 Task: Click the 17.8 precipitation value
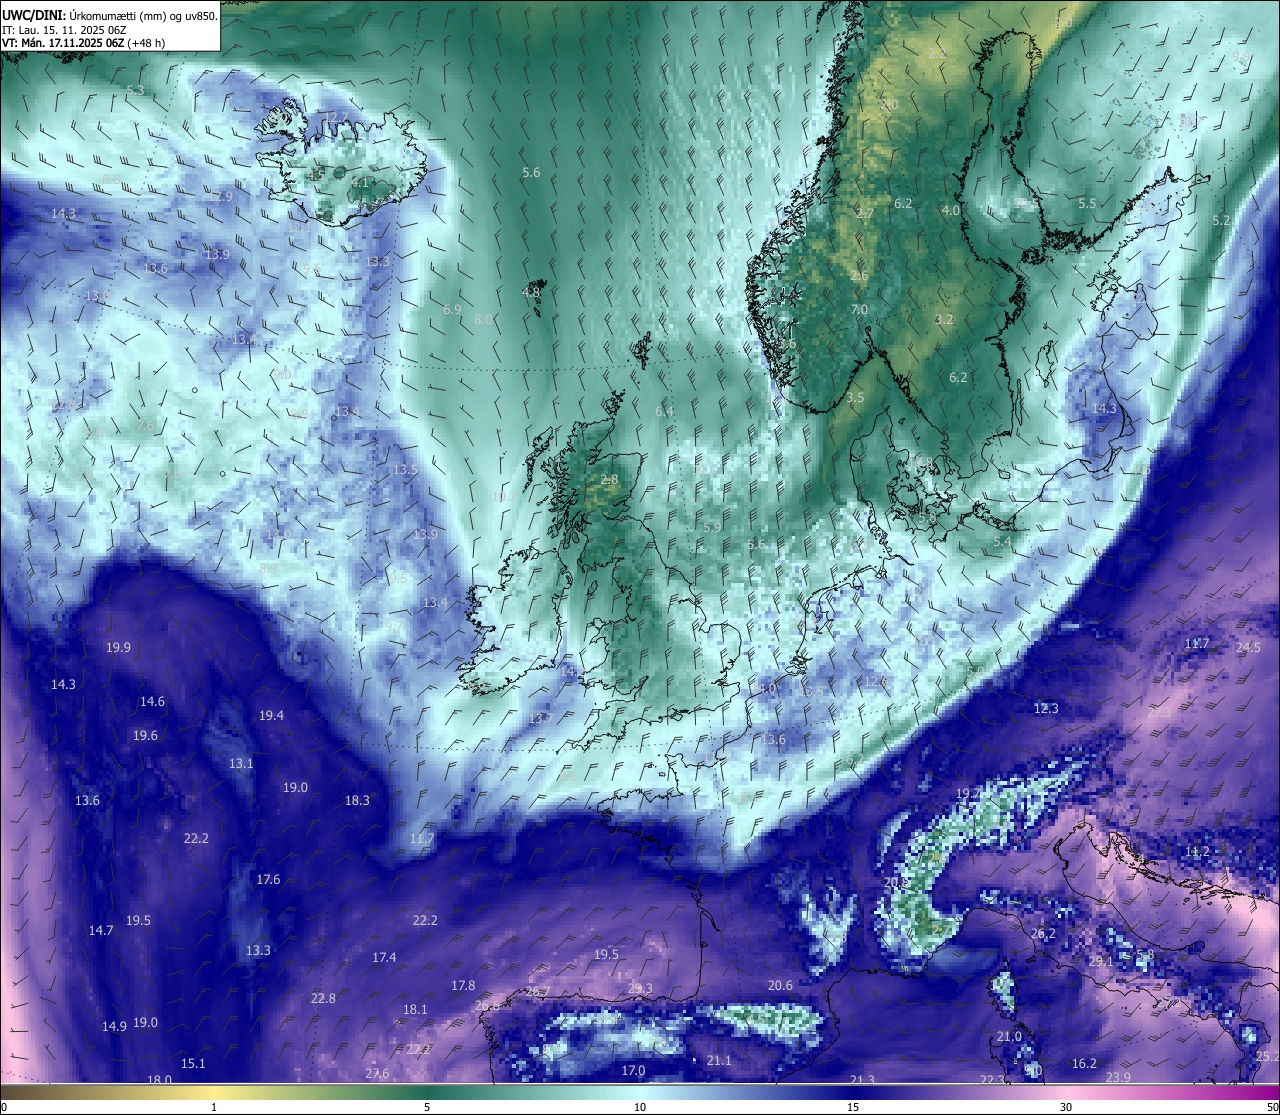463,986
